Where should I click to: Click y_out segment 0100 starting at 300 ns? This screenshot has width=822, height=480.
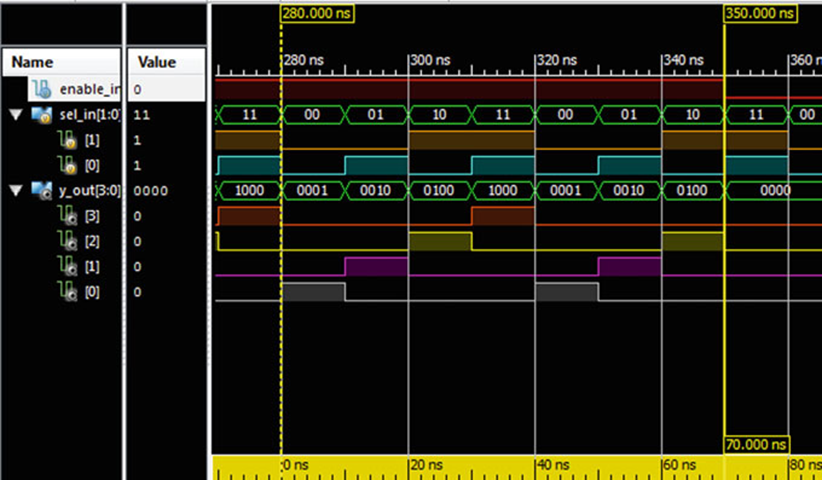pyautogui.click(x=440, y=191)
